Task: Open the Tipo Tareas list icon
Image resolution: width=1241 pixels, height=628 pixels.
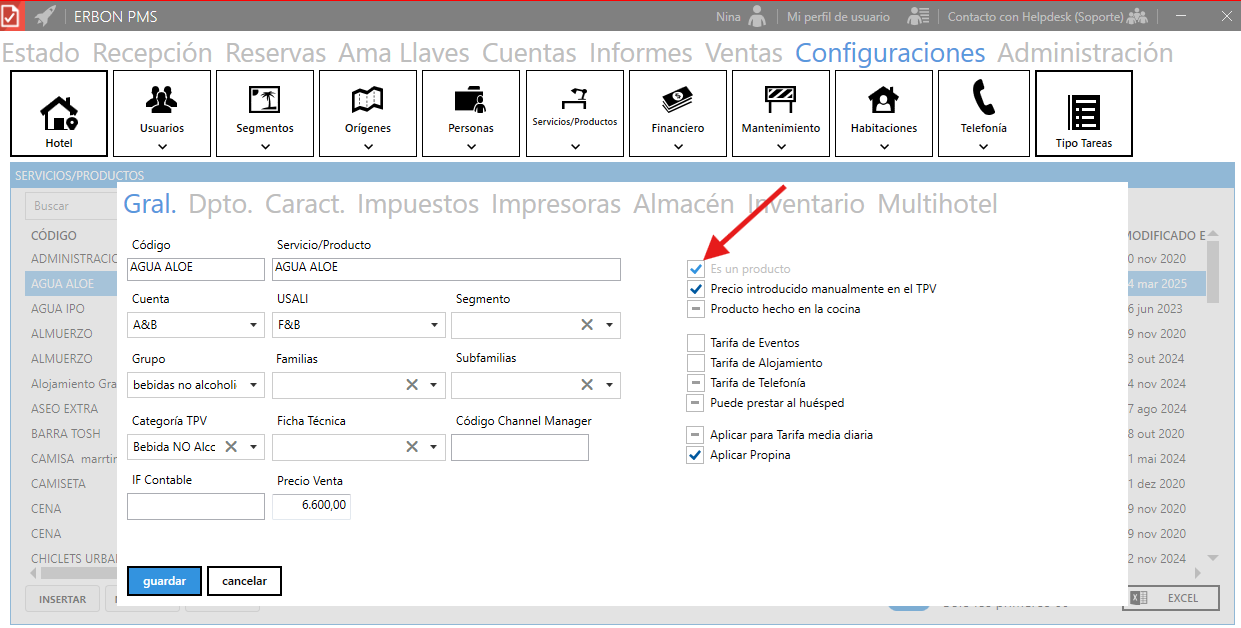Action: tap(1084, 112)
